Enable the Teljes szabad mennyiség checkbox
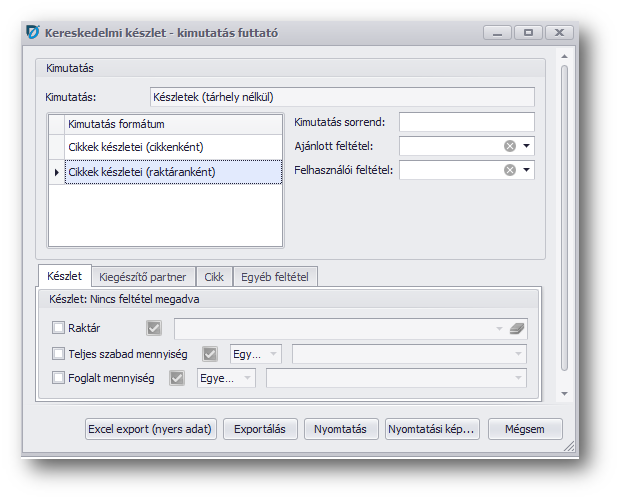 pos(58,354)
